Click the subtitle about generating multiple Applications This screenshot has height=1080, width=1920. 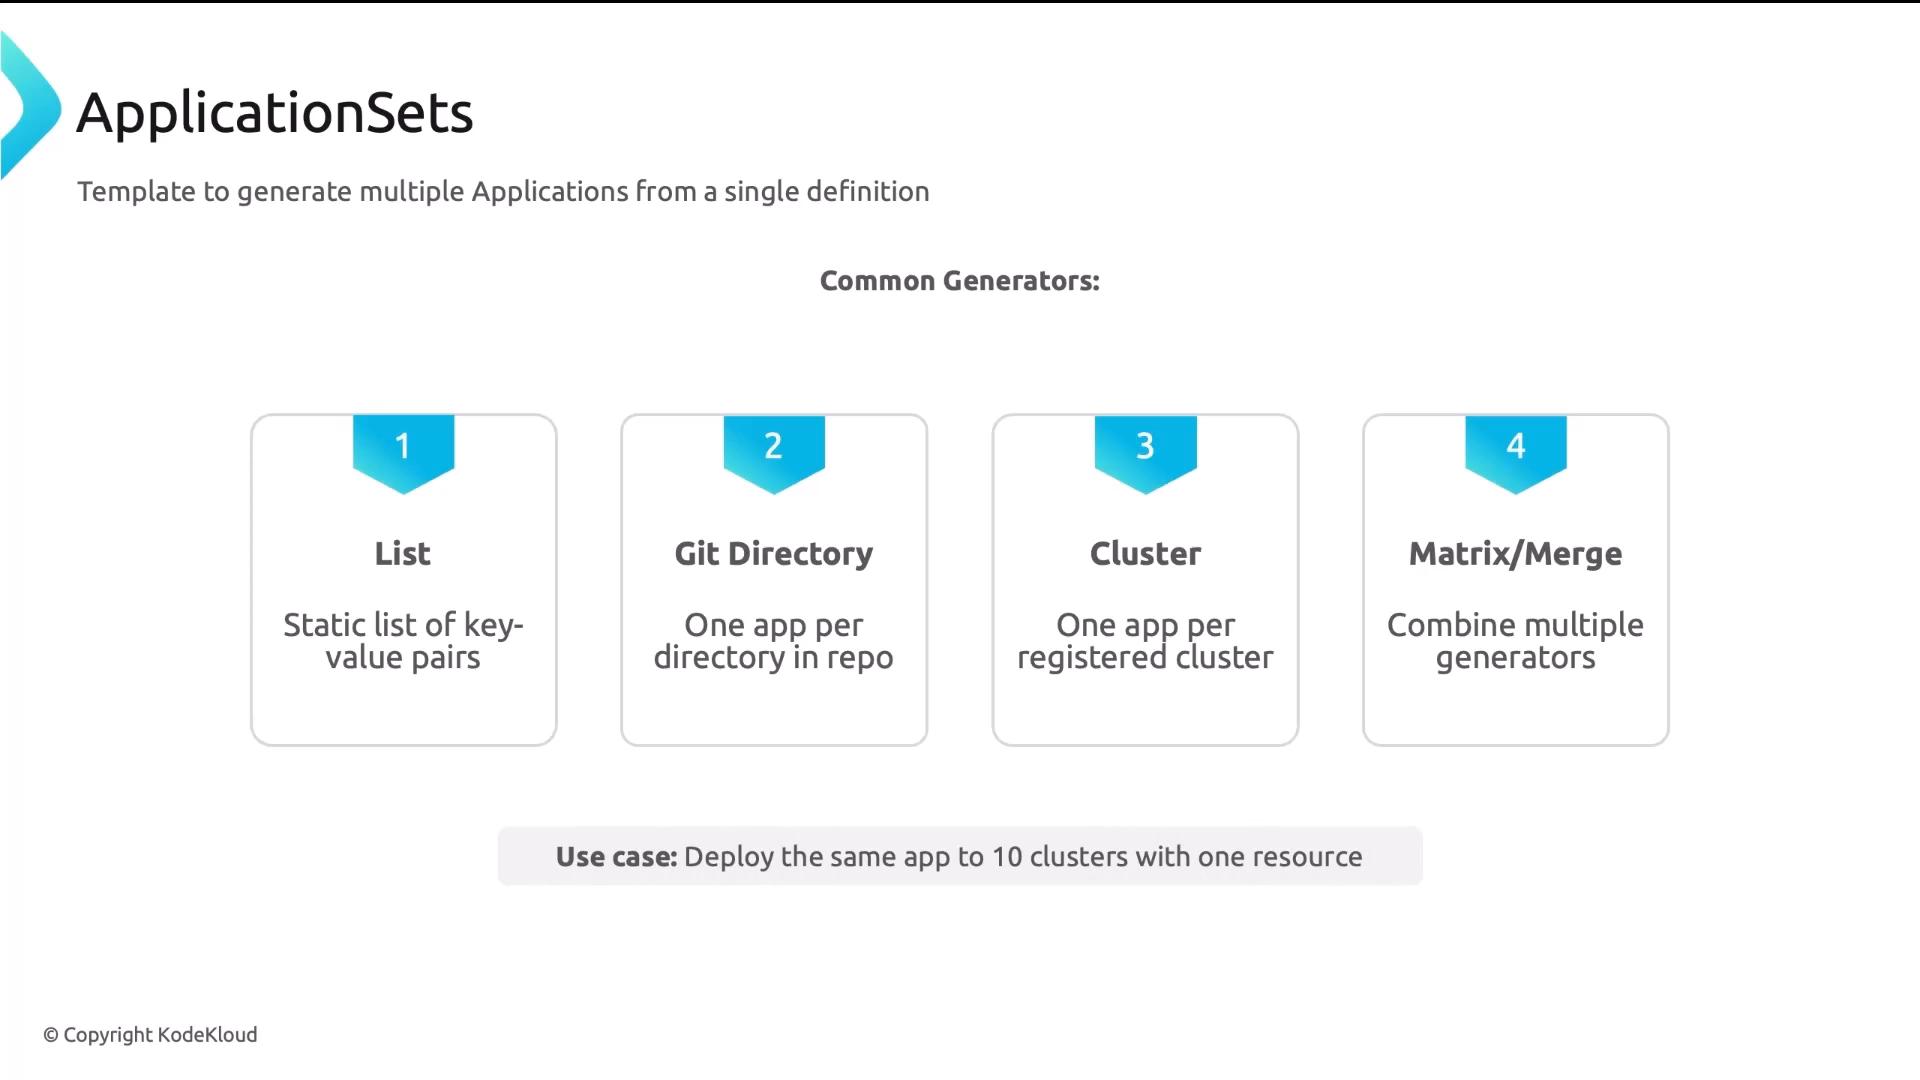click(x=503, y=192)
